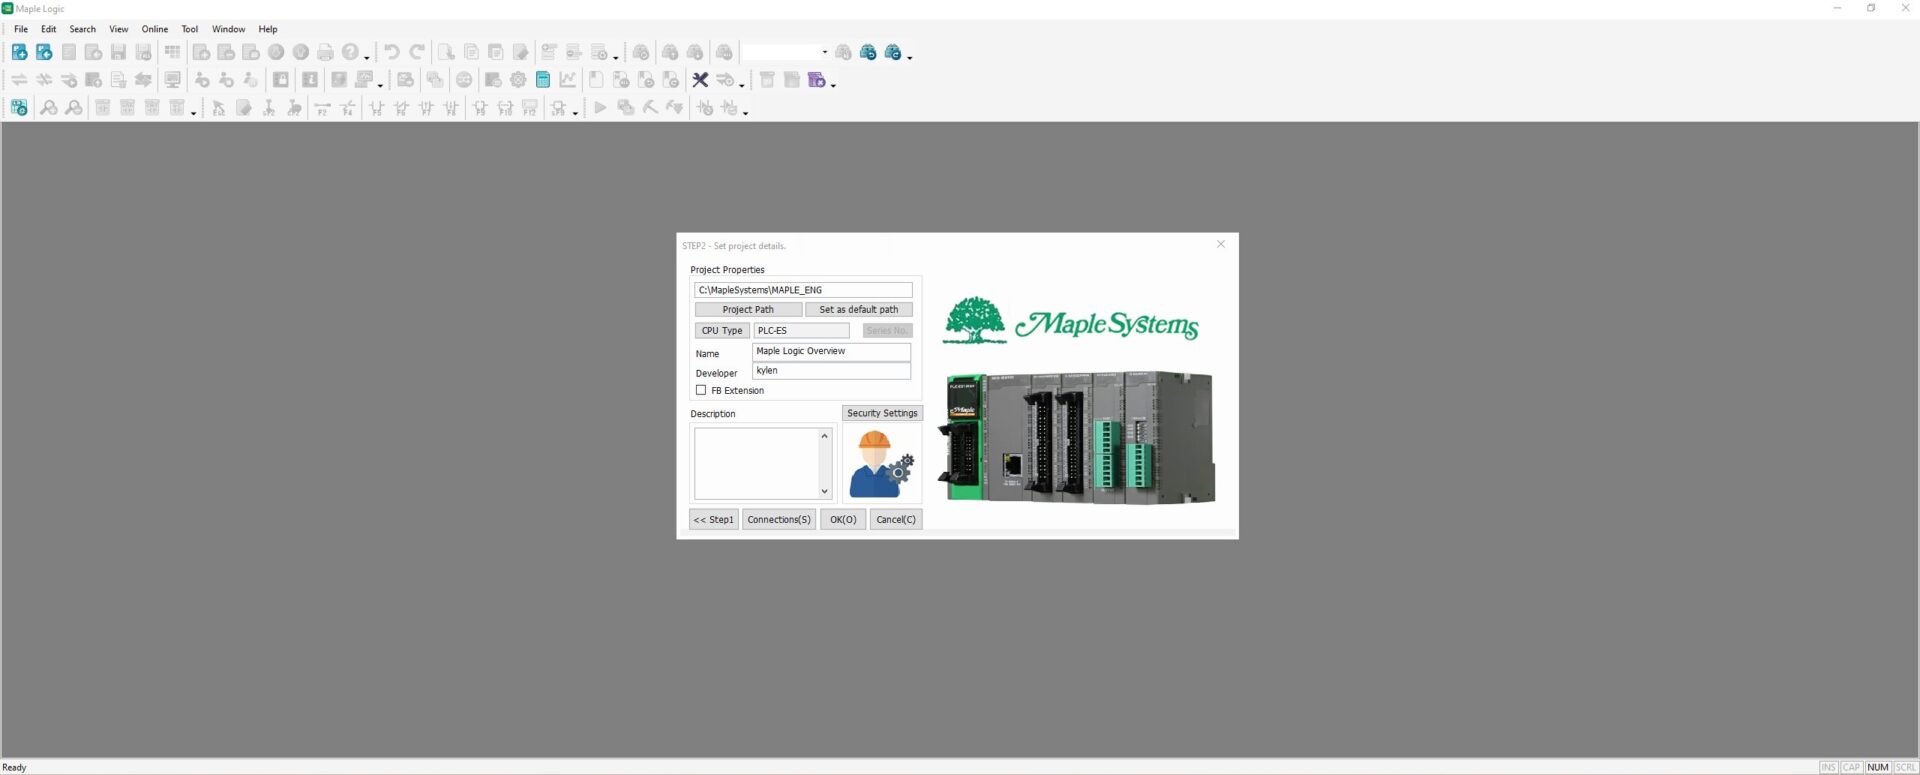The height and width of the screenshot is (775, 1920).
Task: Click the colored icon starting the third toolbar row
Action: [19, 108]
